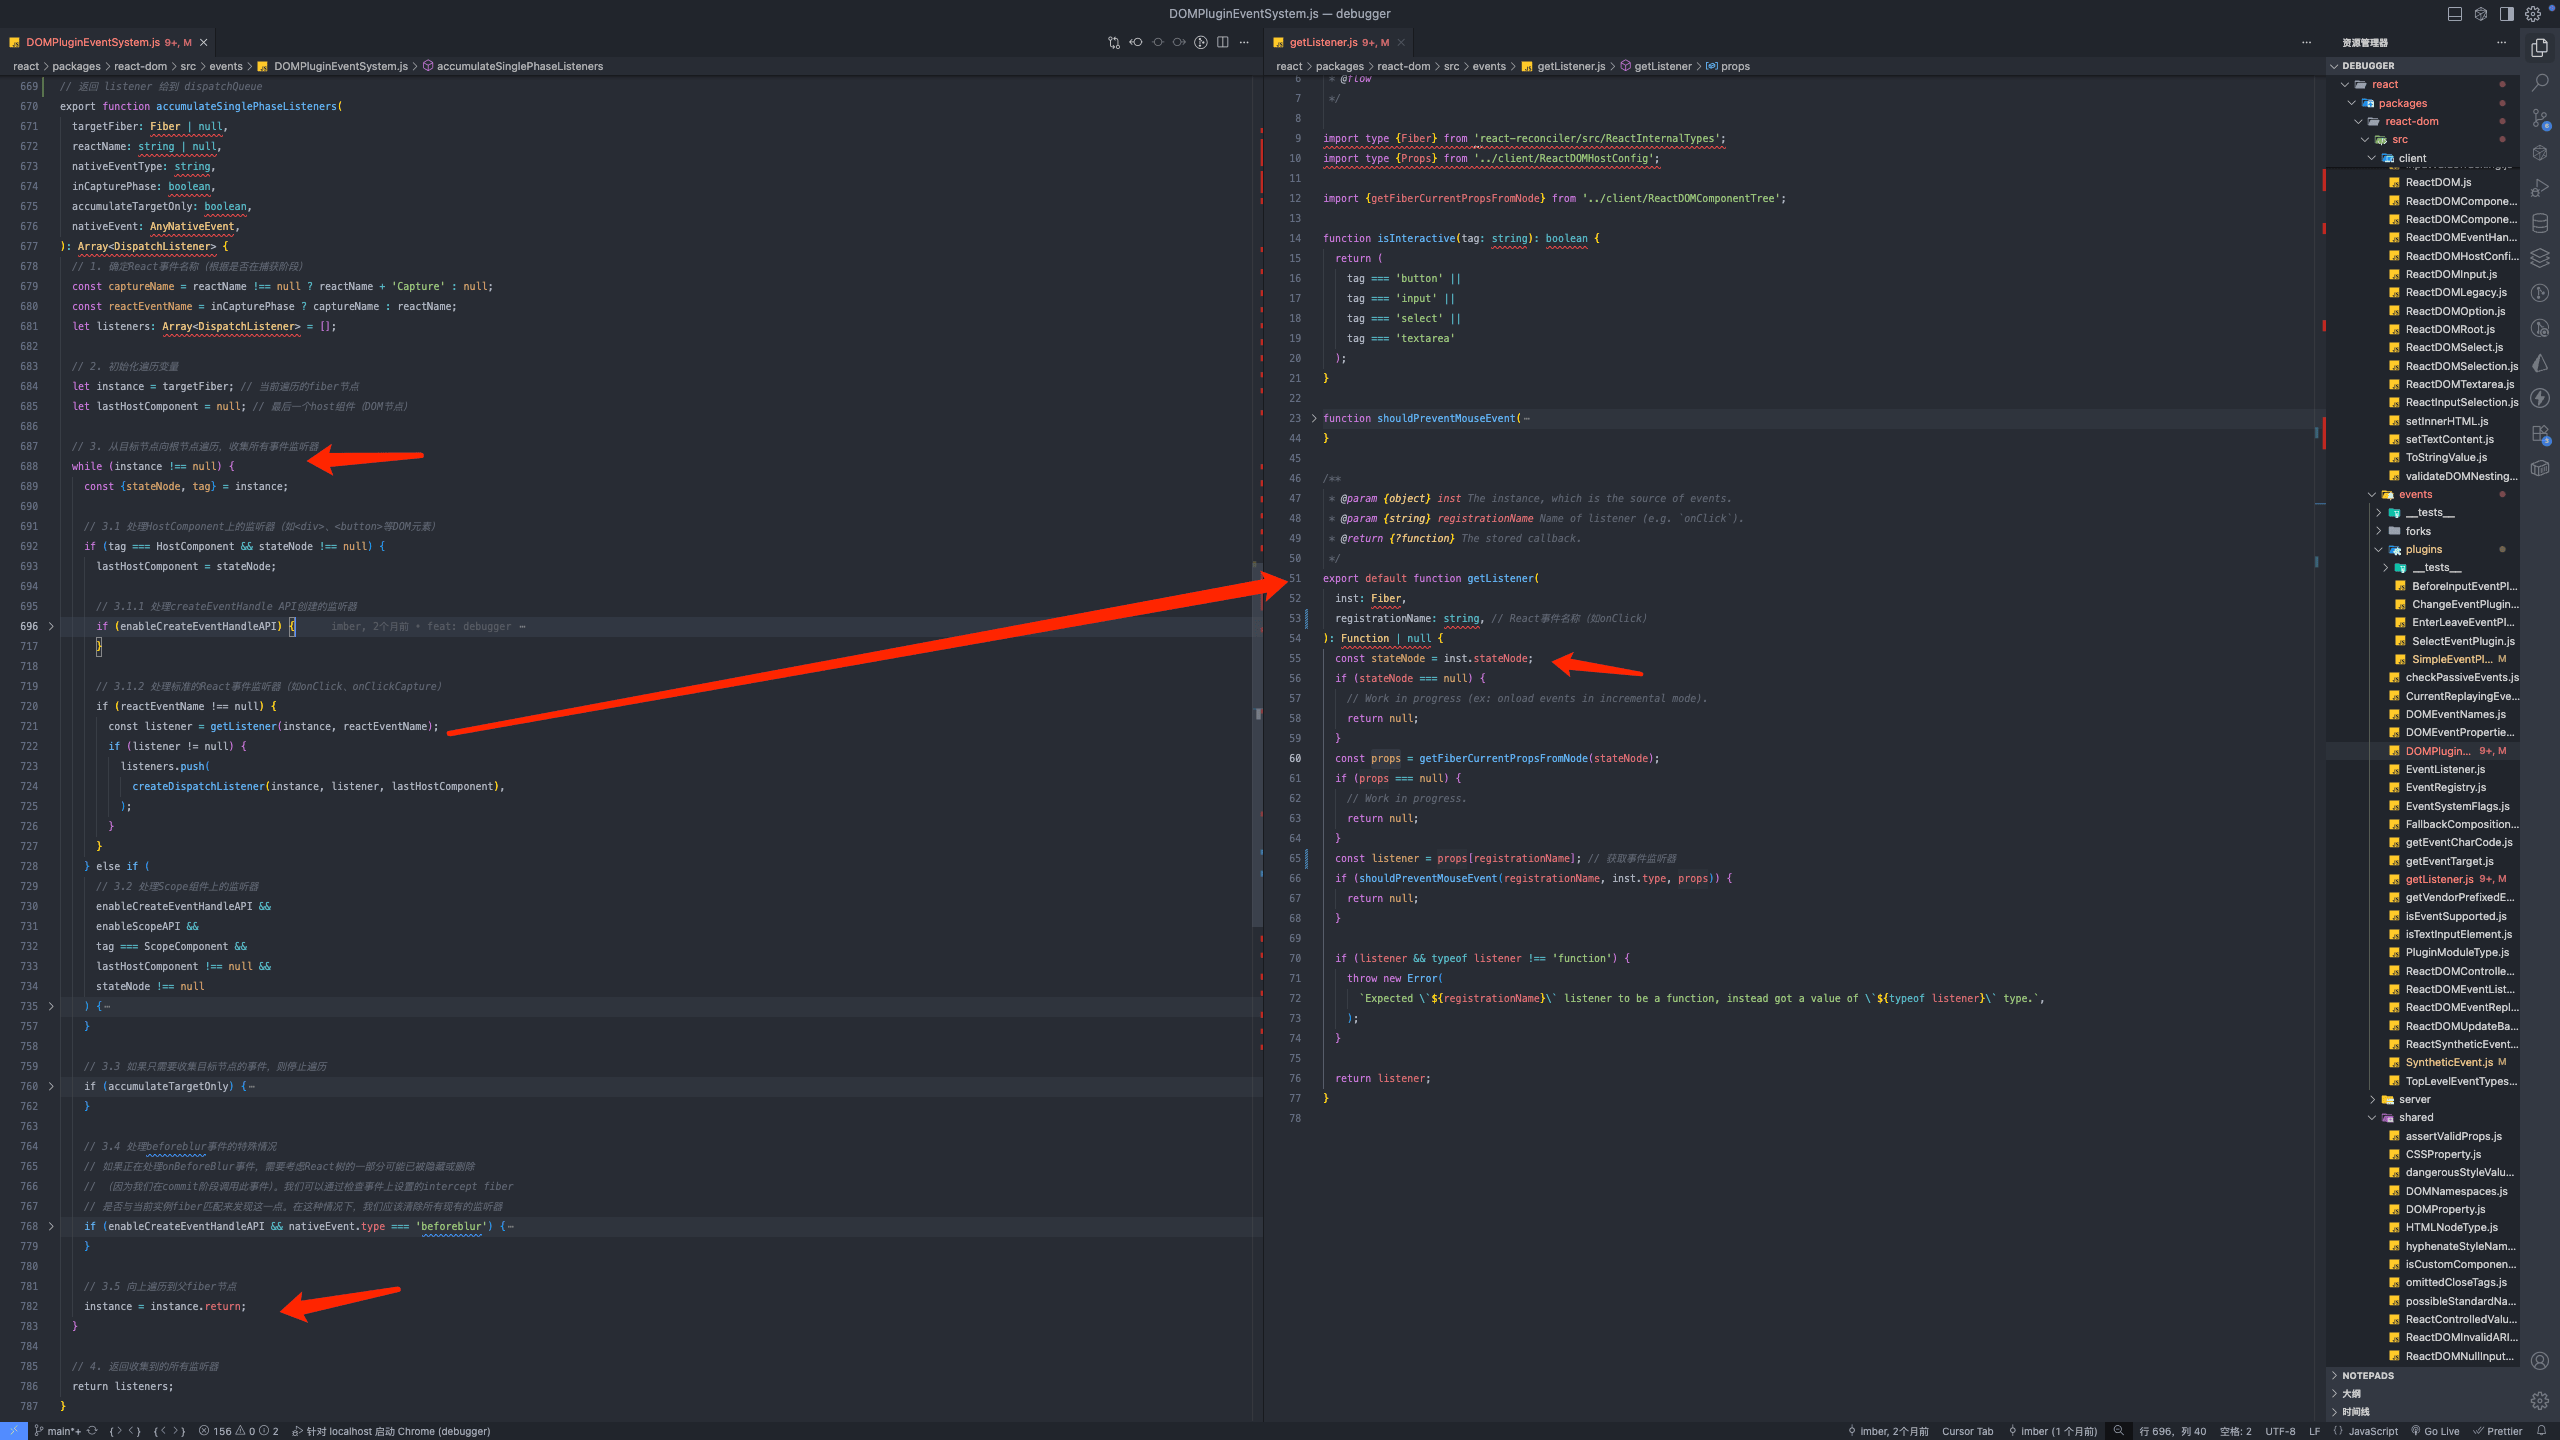Image resolution: width=2560 pixels, height=1440 pixels.
Task: Open remote window indicator in status bar
Action: point(14,1431)
